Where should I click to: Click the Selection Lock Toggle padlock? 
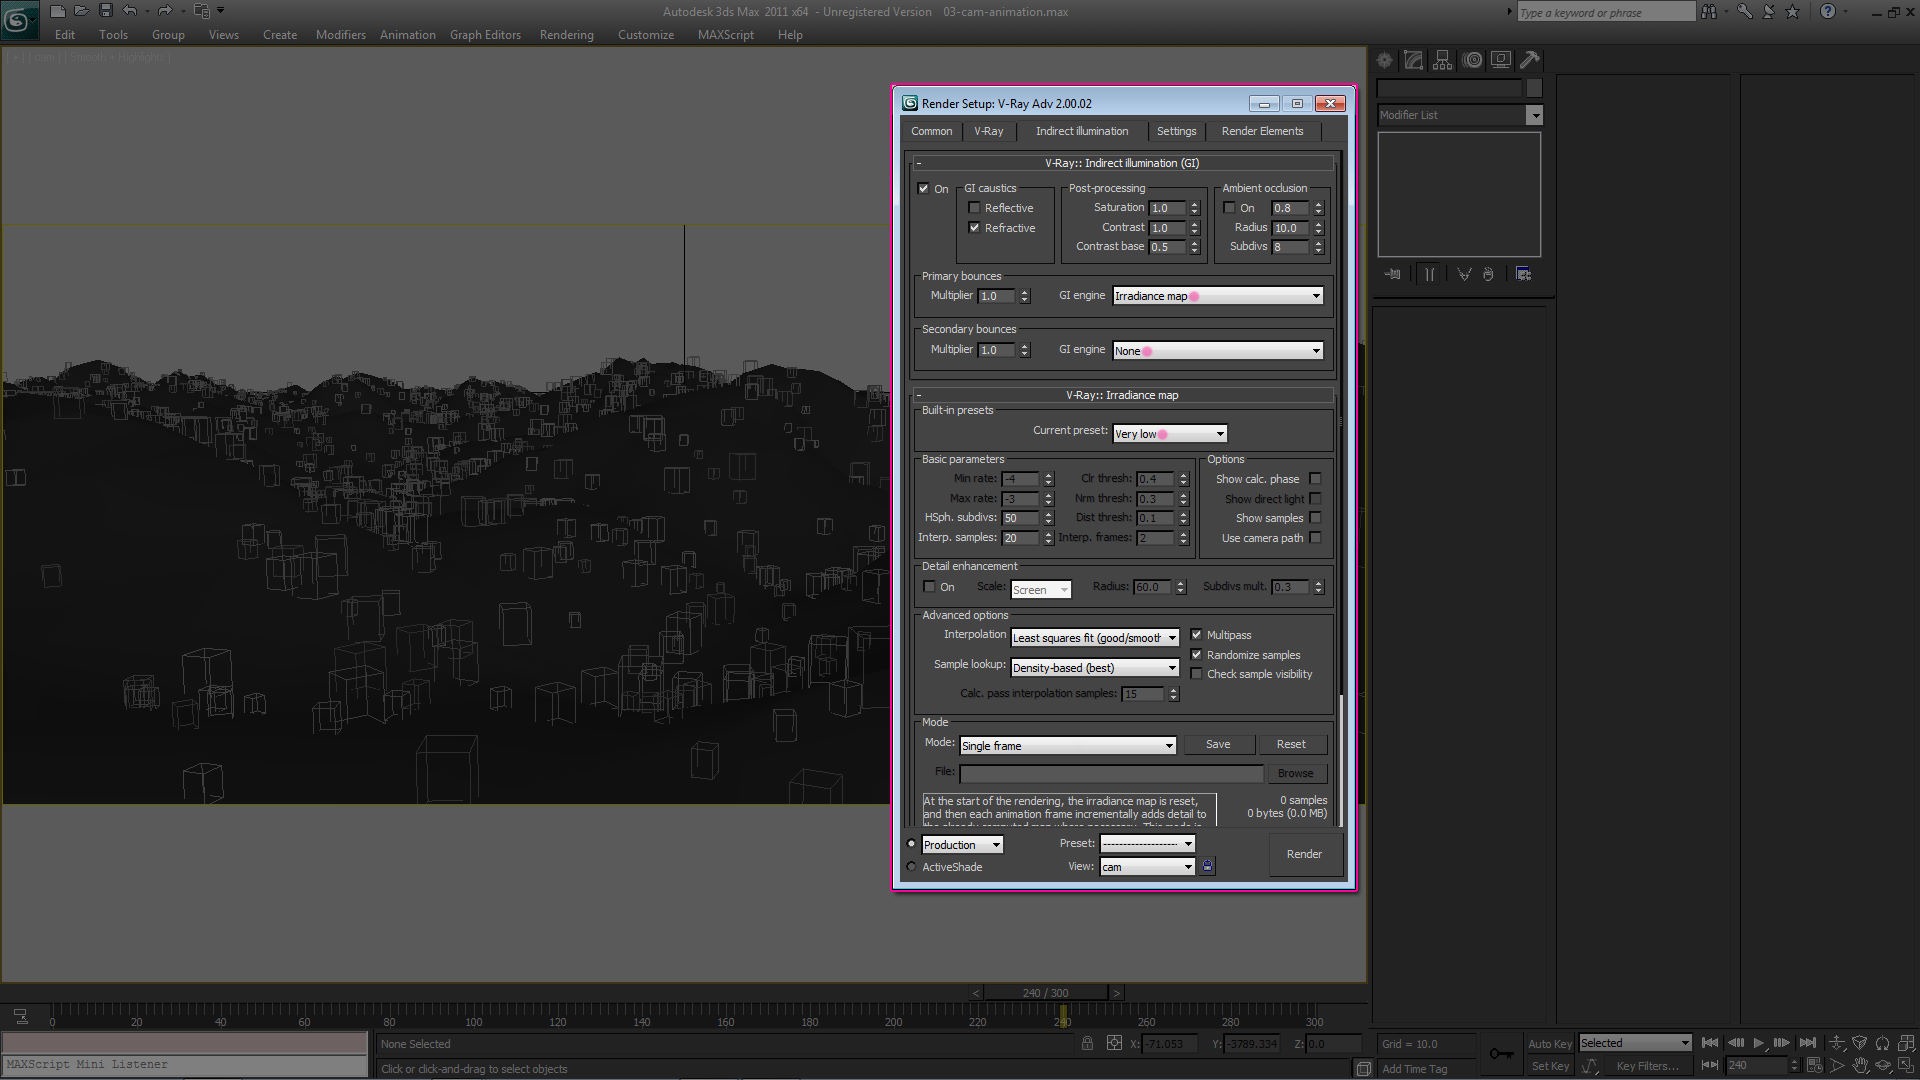tap(1087, 1044)
